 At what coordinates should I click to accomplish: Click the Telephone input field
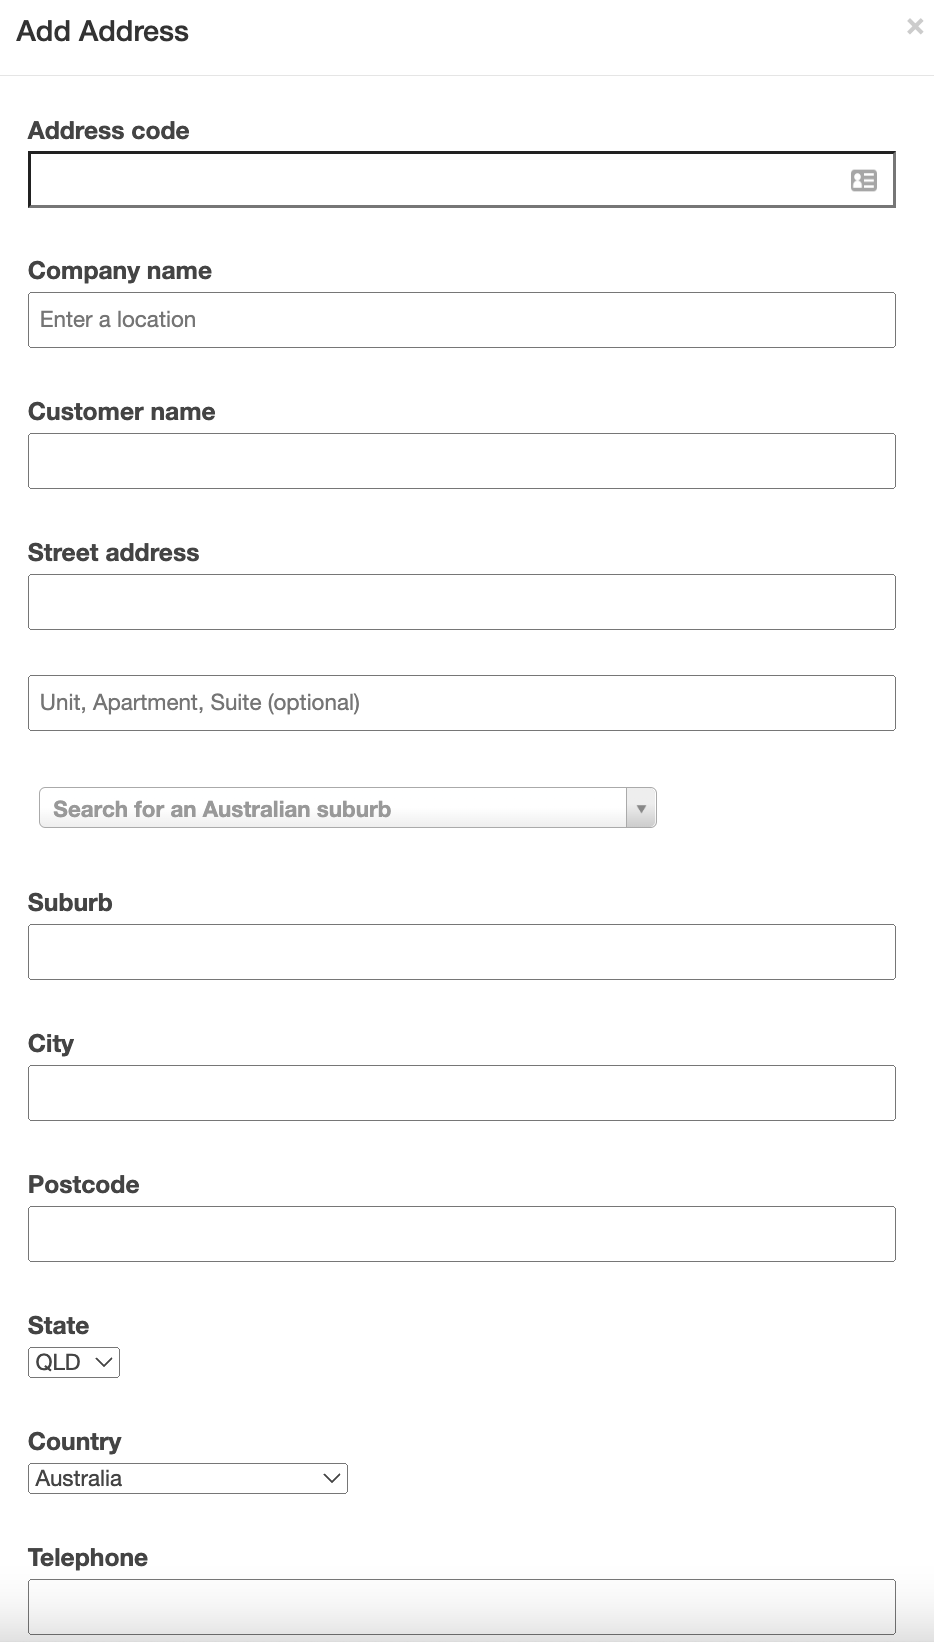point(462,1606)
